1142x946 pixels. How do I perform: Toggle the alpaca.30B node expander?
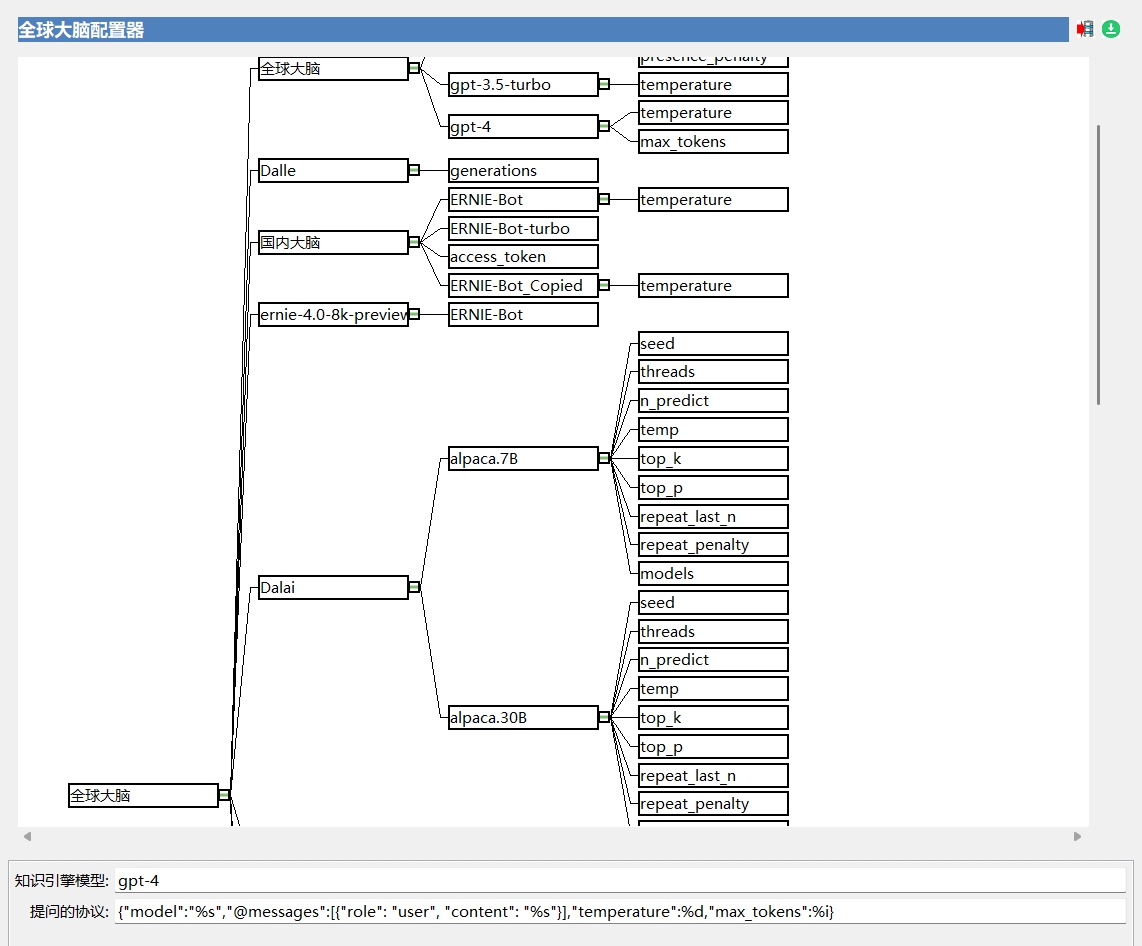click(x=604, y=717)
